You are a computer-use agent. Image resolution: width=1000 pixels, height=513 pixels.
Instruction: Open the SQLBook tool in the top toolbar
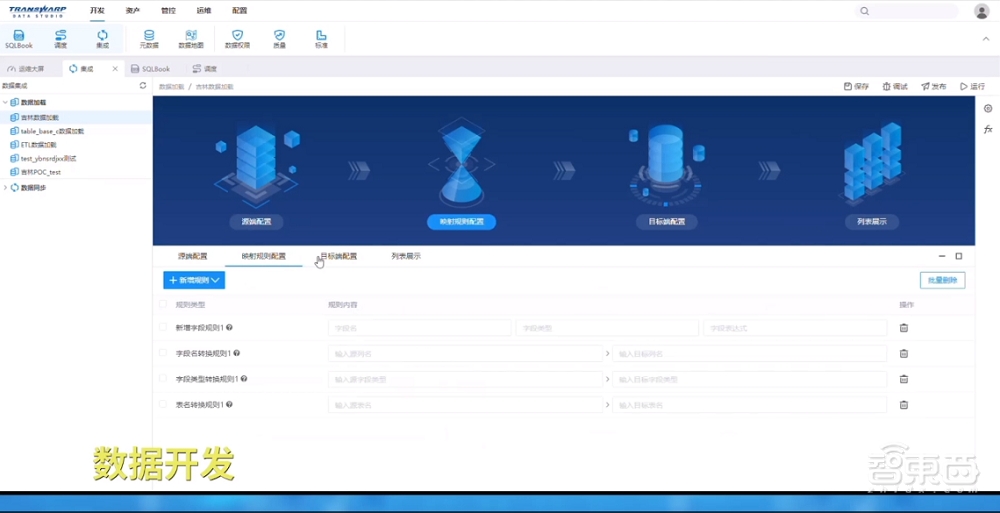click(x=18, y=39)
